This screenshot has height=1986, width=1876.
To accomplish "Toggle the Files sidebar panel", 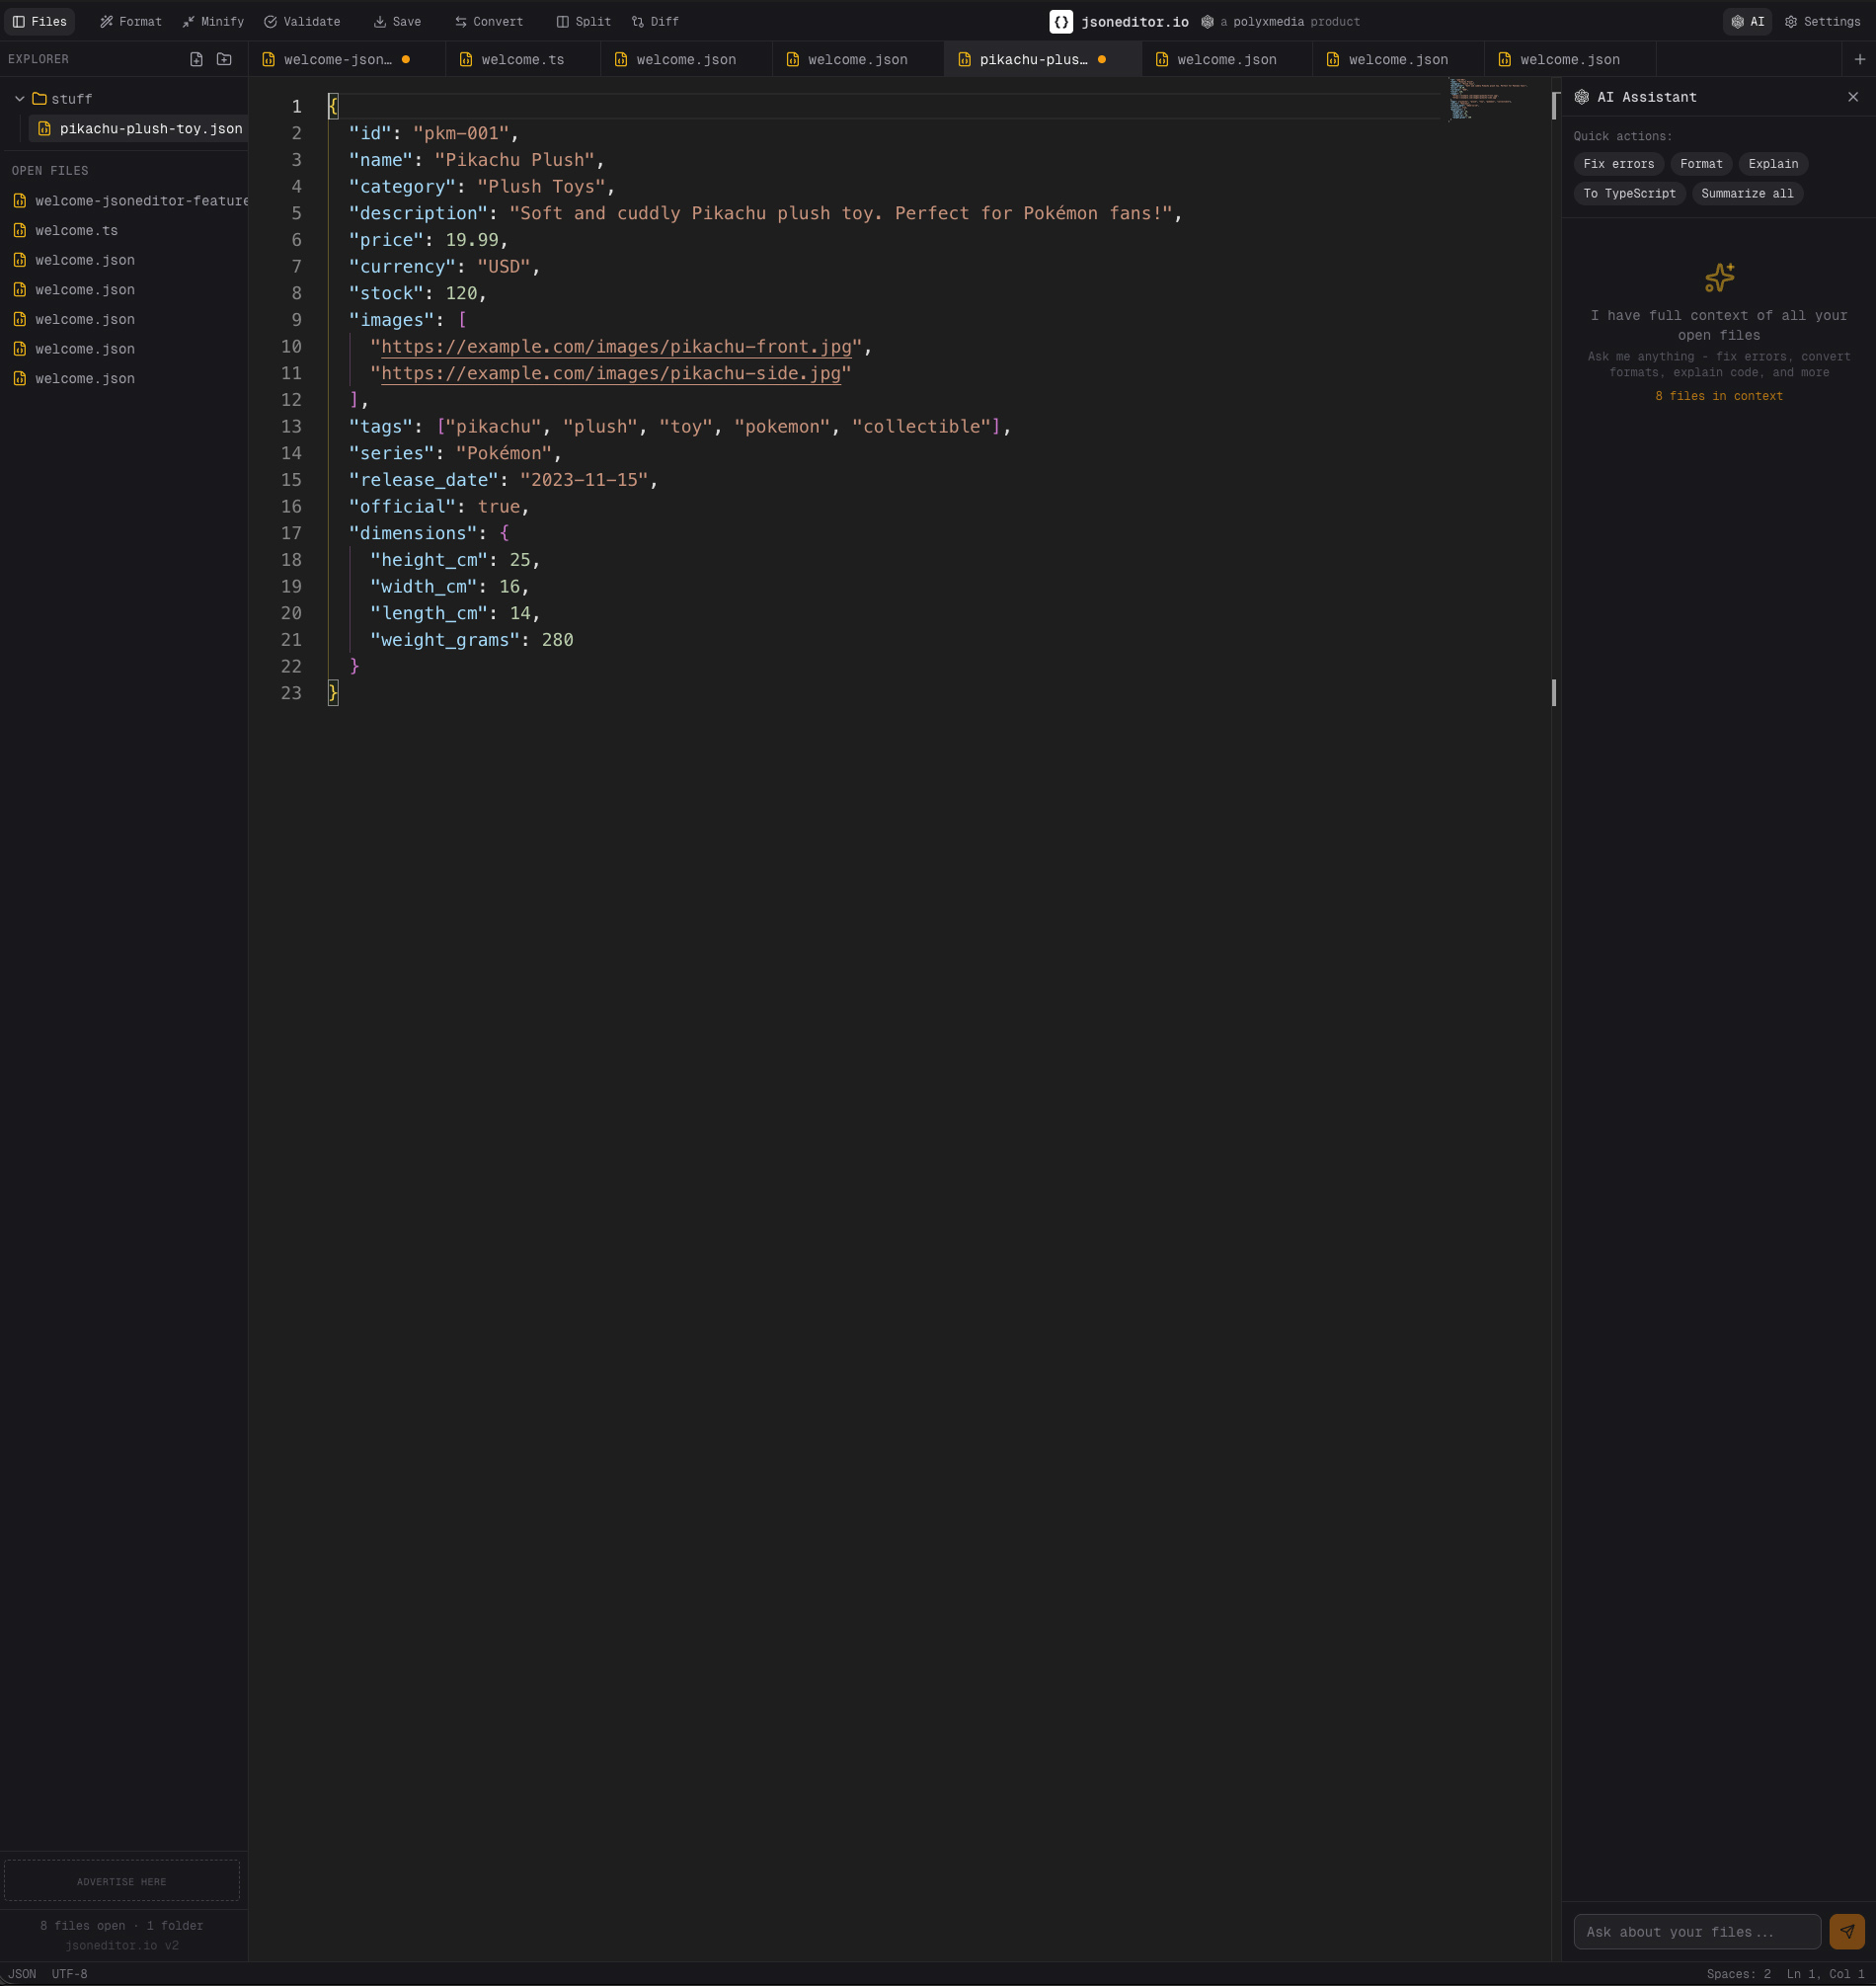I will click(x=40, y=21).
